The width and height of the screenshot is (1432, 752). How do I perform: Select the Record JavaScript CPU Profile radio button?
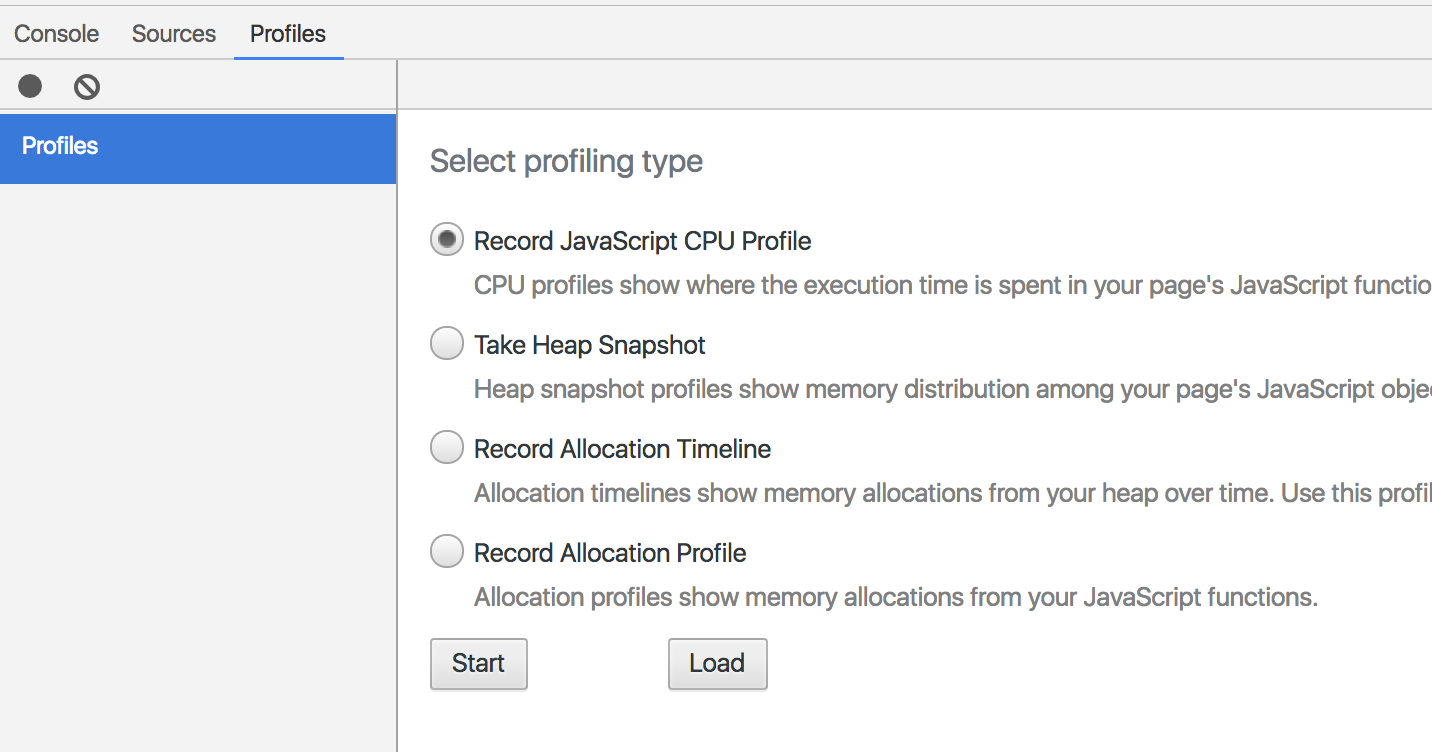coord(447,240)
